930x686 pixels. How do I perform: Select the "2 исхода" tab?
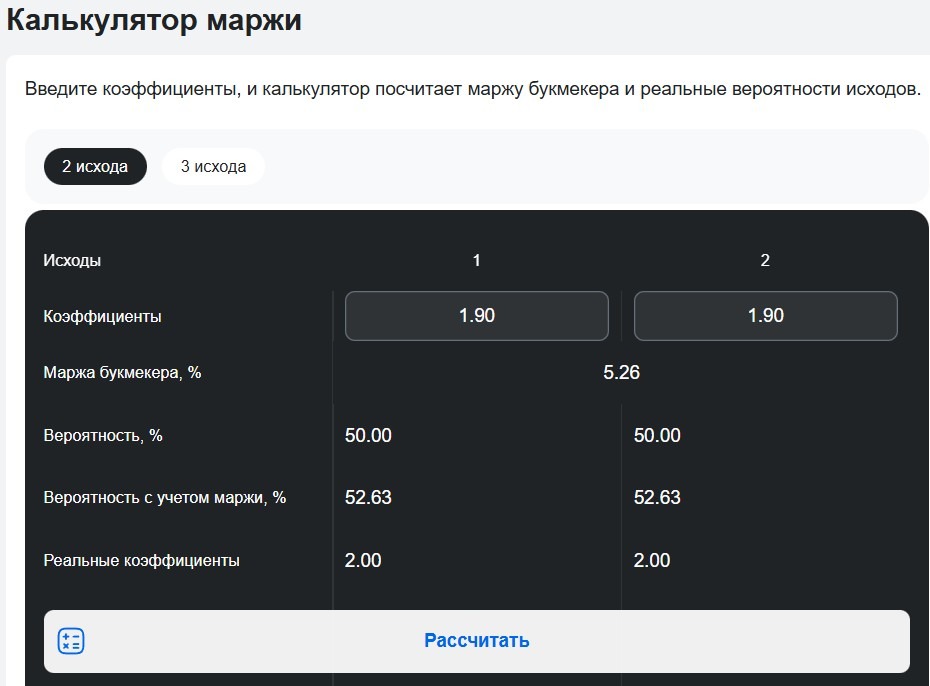coord(95,167)
